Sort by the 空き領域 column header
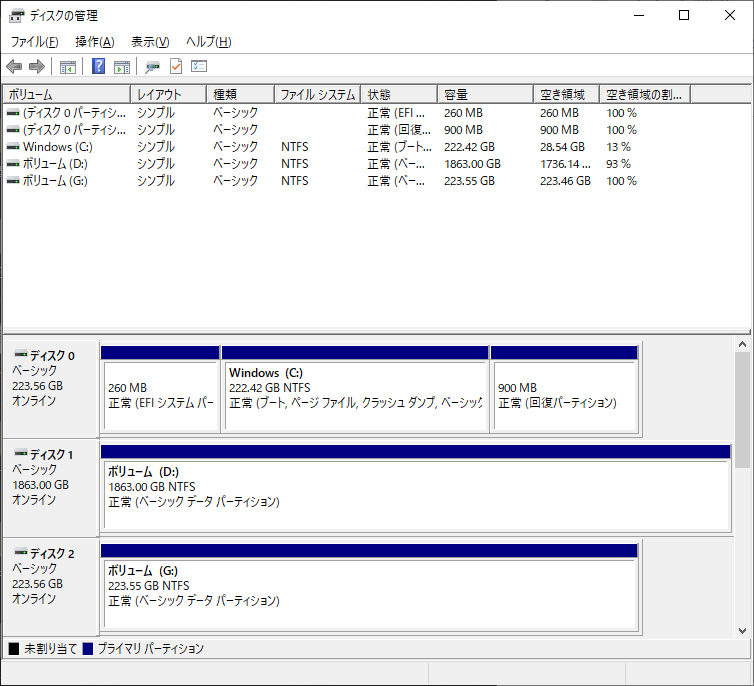Viewport: 754px width, 686px height. click(x=567, y=94)
